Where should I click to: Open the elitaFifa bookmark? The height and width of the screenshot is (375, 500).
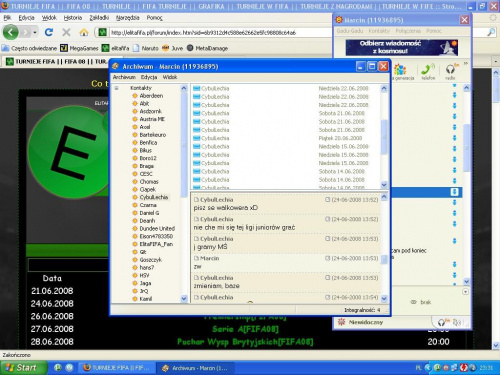pyautogui.click(x=115, y=48)
